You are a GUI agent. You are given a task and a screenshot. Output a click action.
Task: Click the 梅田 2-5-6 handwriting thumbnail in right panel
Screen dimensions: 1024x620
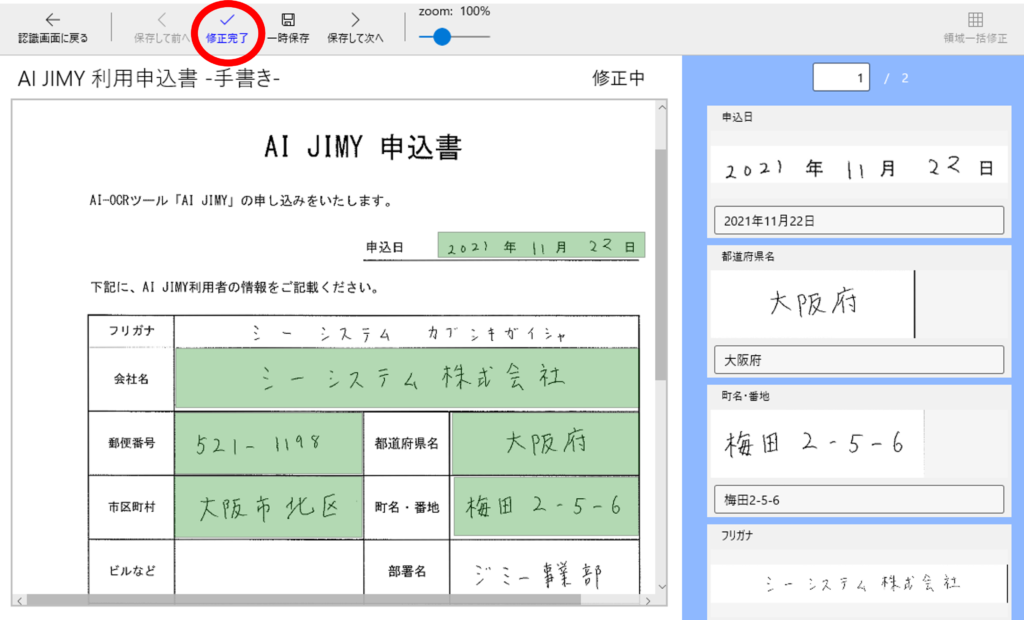pos(817,444)
